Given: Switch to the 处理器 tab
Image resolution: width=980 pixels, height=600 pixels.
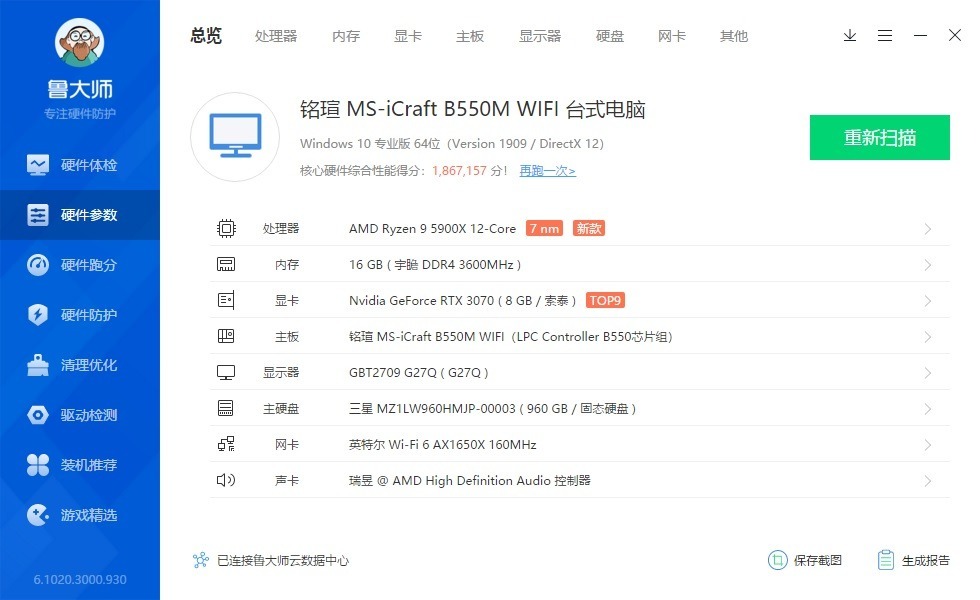Looking at the screenshot, I should (276, 36).
